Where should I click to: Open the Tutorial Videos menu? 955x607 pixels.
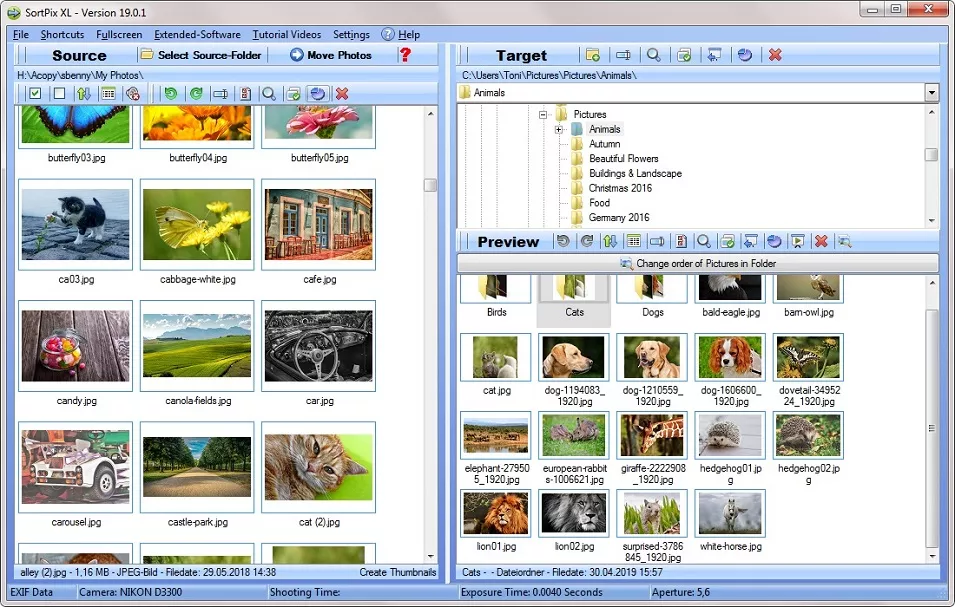click(x=286, y=34)
